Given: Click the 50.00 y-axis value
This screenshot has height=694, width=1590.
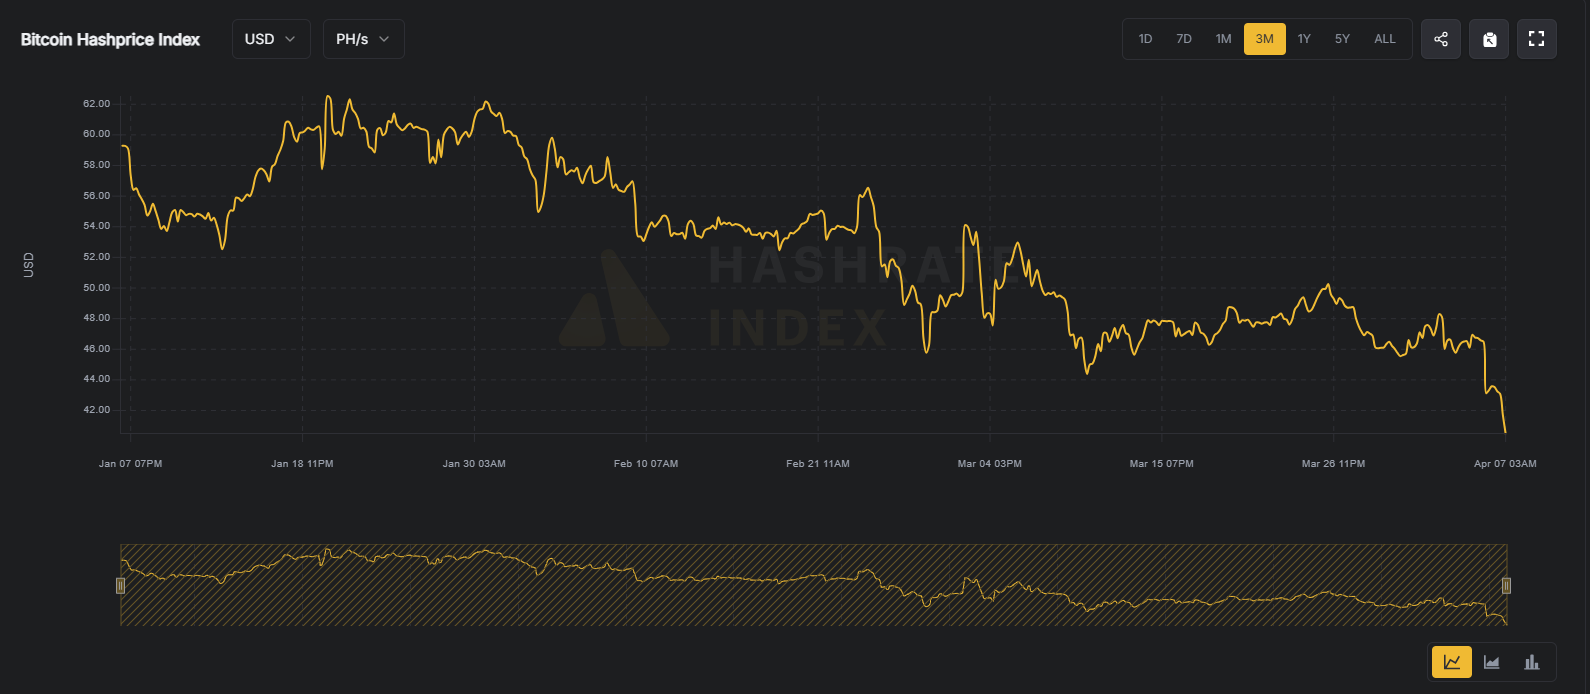Looking at the screenshot, I should click(x=97, y=288).
